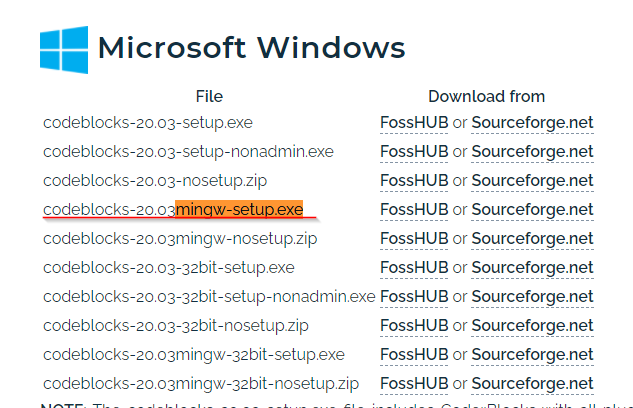
Task: Open Sourceforge.net link for codeblocks-20.03-setup.exe
Action: (532, 123)
